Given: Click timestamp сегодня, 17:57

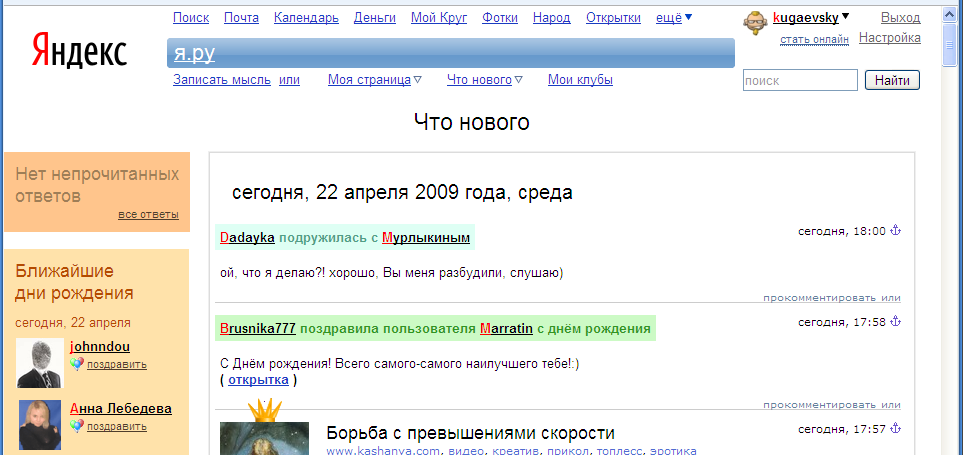Looking at the screenshot, I should pos(842,429).
